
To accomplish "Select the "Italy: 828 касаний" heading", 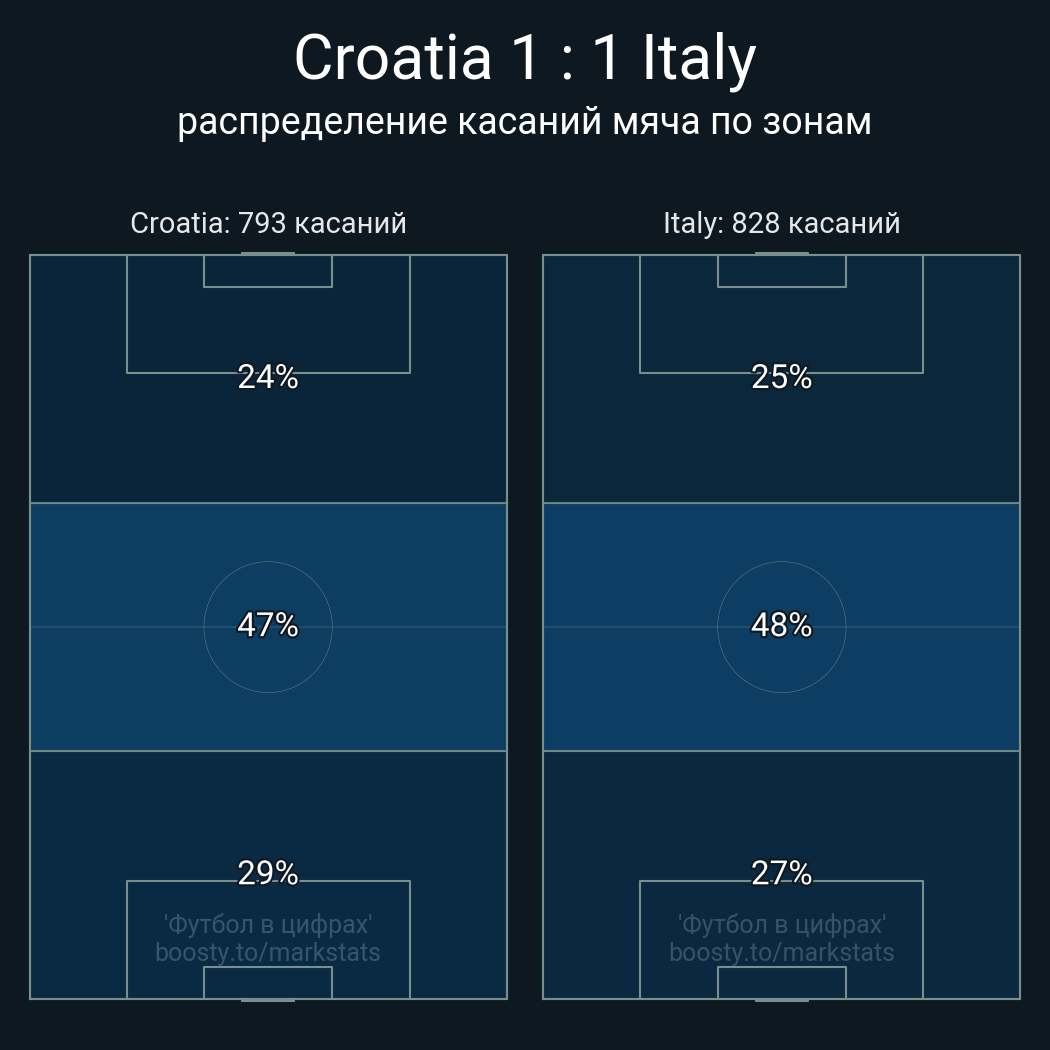I will 781,223.
